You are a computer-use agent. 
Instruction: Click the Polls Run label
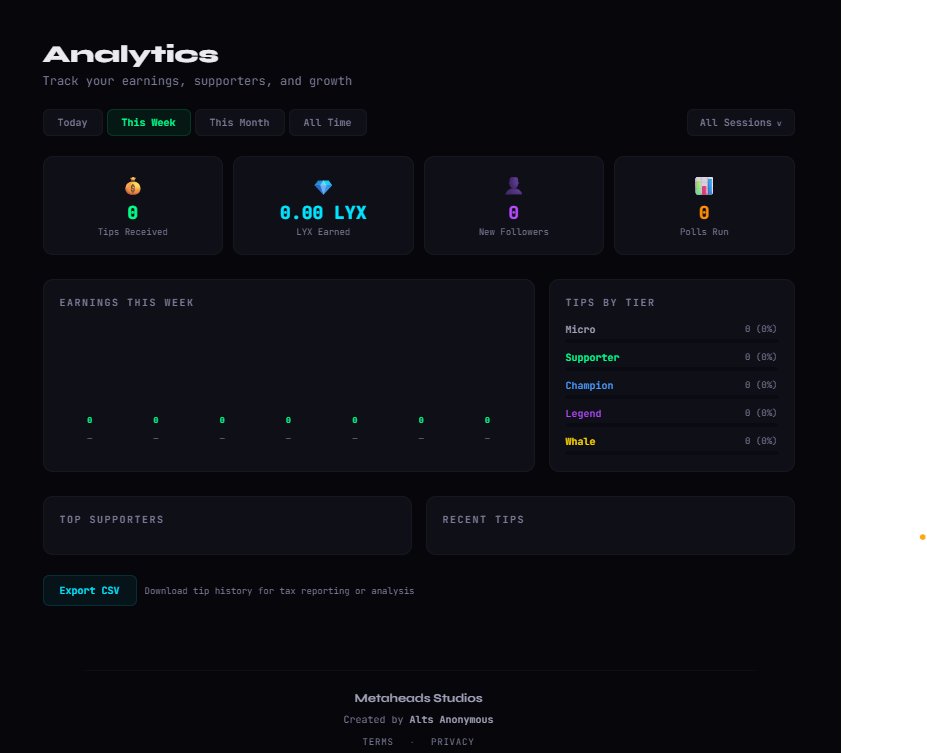tap(704, 232)
